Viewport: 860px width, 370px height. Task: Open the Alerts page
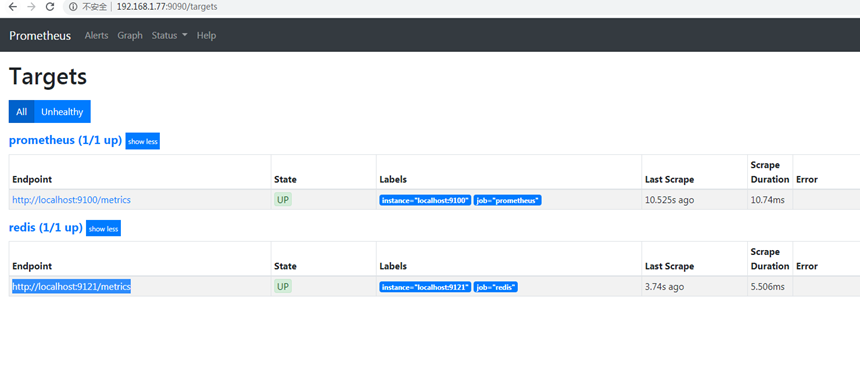tap(97, 35)
